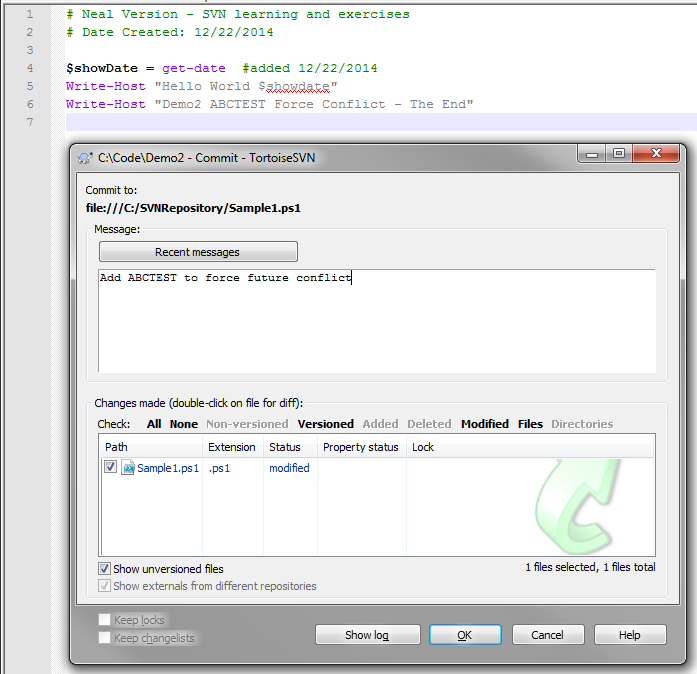Viewport: 697px width, 674px height.
Task: Sort by the Status column header
Action: [290, 447]
